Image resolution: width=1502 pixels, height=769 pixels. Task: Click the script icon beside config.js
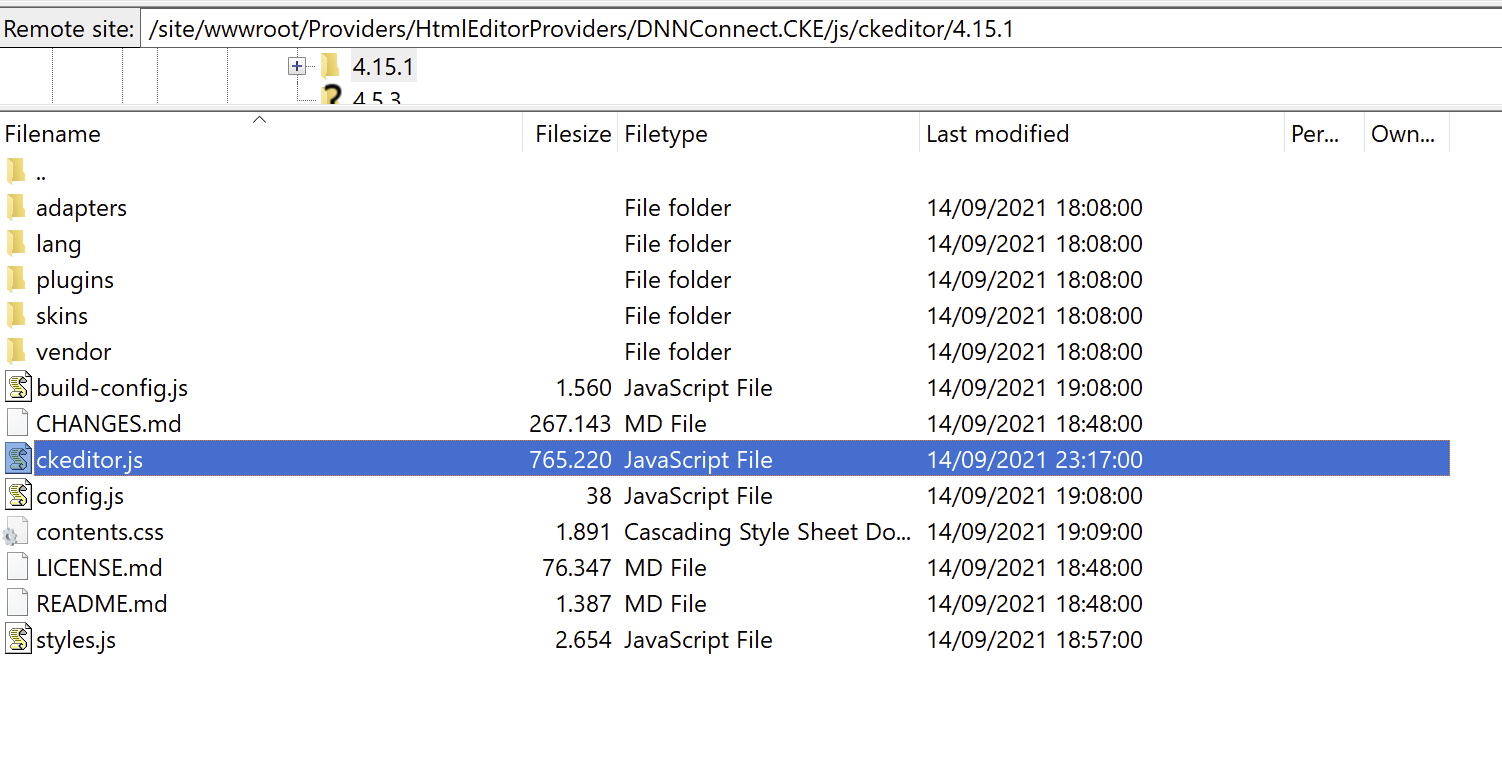click(x=19, y=495)
